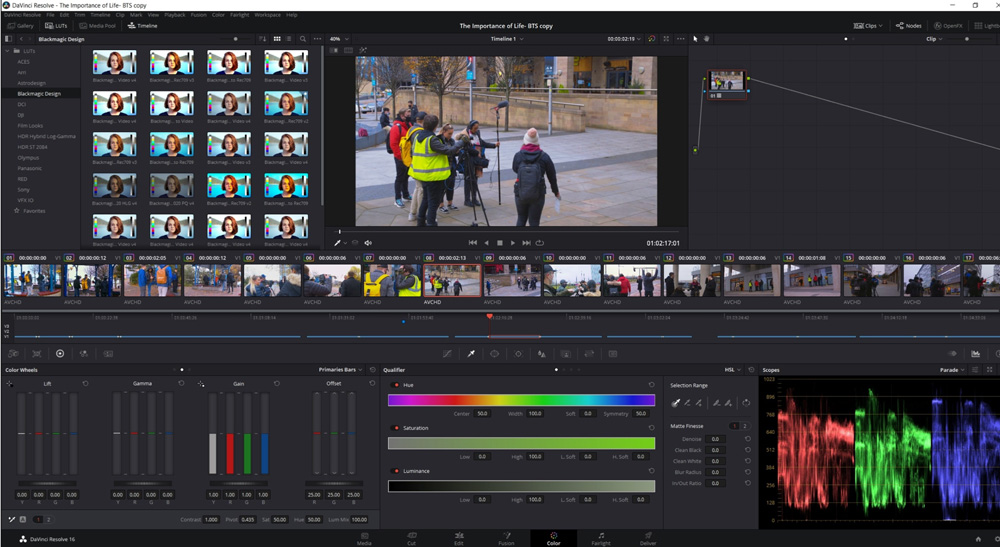Open the Curves palette
This screenshot has width=1000, height=547.
[448, 353]
